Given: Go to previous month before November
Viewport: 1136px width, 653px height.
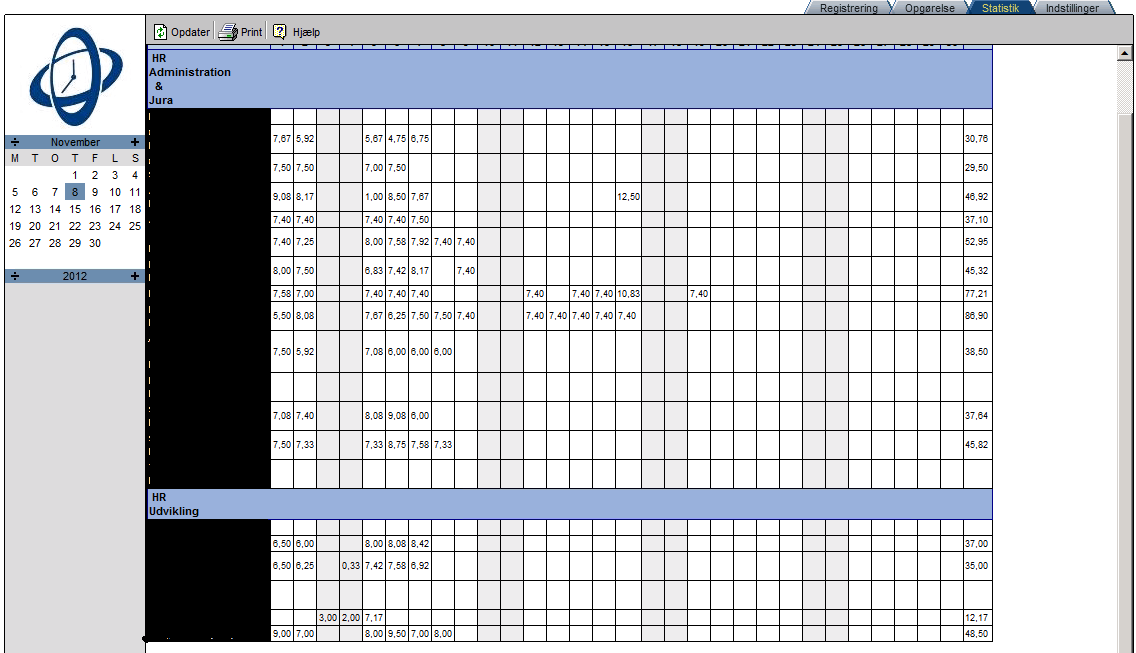Looking at the screenshot, I should click(14, 142).
